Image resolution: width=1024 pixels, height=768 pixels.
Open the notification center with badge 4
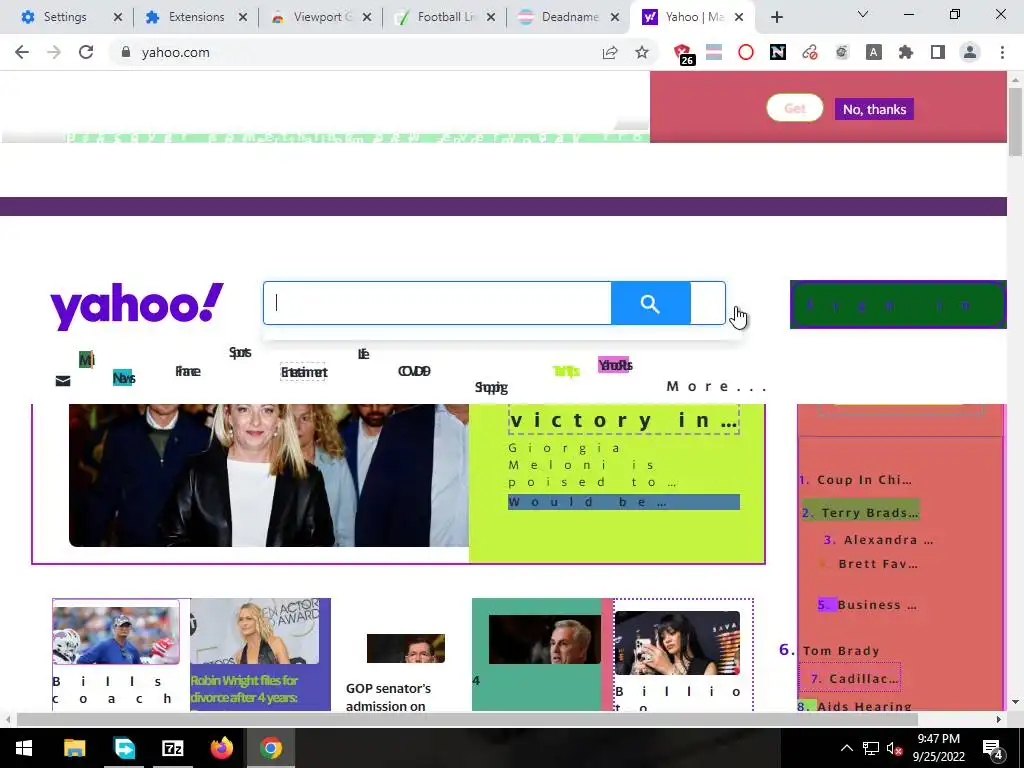click(993, 749)
